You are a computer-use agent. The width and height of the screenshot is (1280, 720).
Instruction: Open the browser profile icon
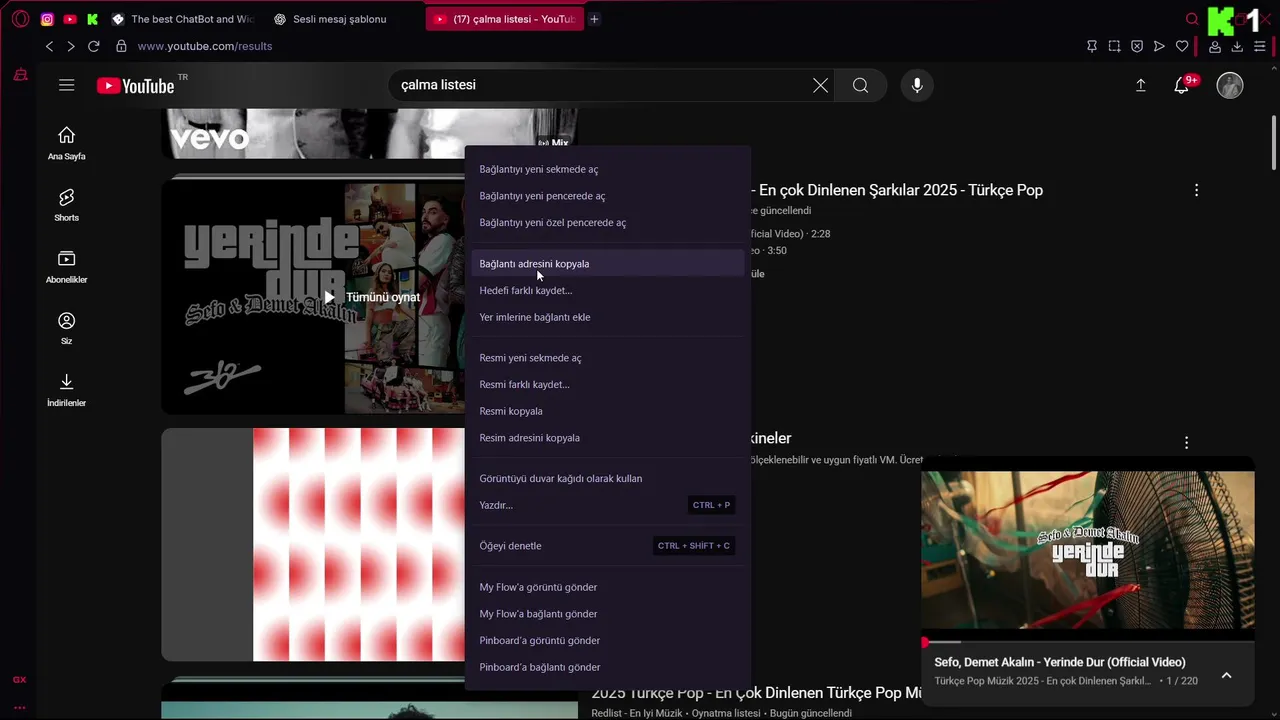(1215, 46)
